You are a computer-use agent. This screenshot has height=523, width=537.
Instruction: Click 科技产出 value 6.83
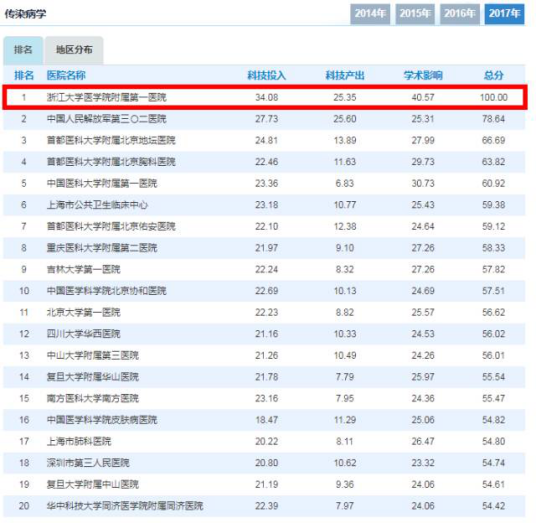pos(345,184)
